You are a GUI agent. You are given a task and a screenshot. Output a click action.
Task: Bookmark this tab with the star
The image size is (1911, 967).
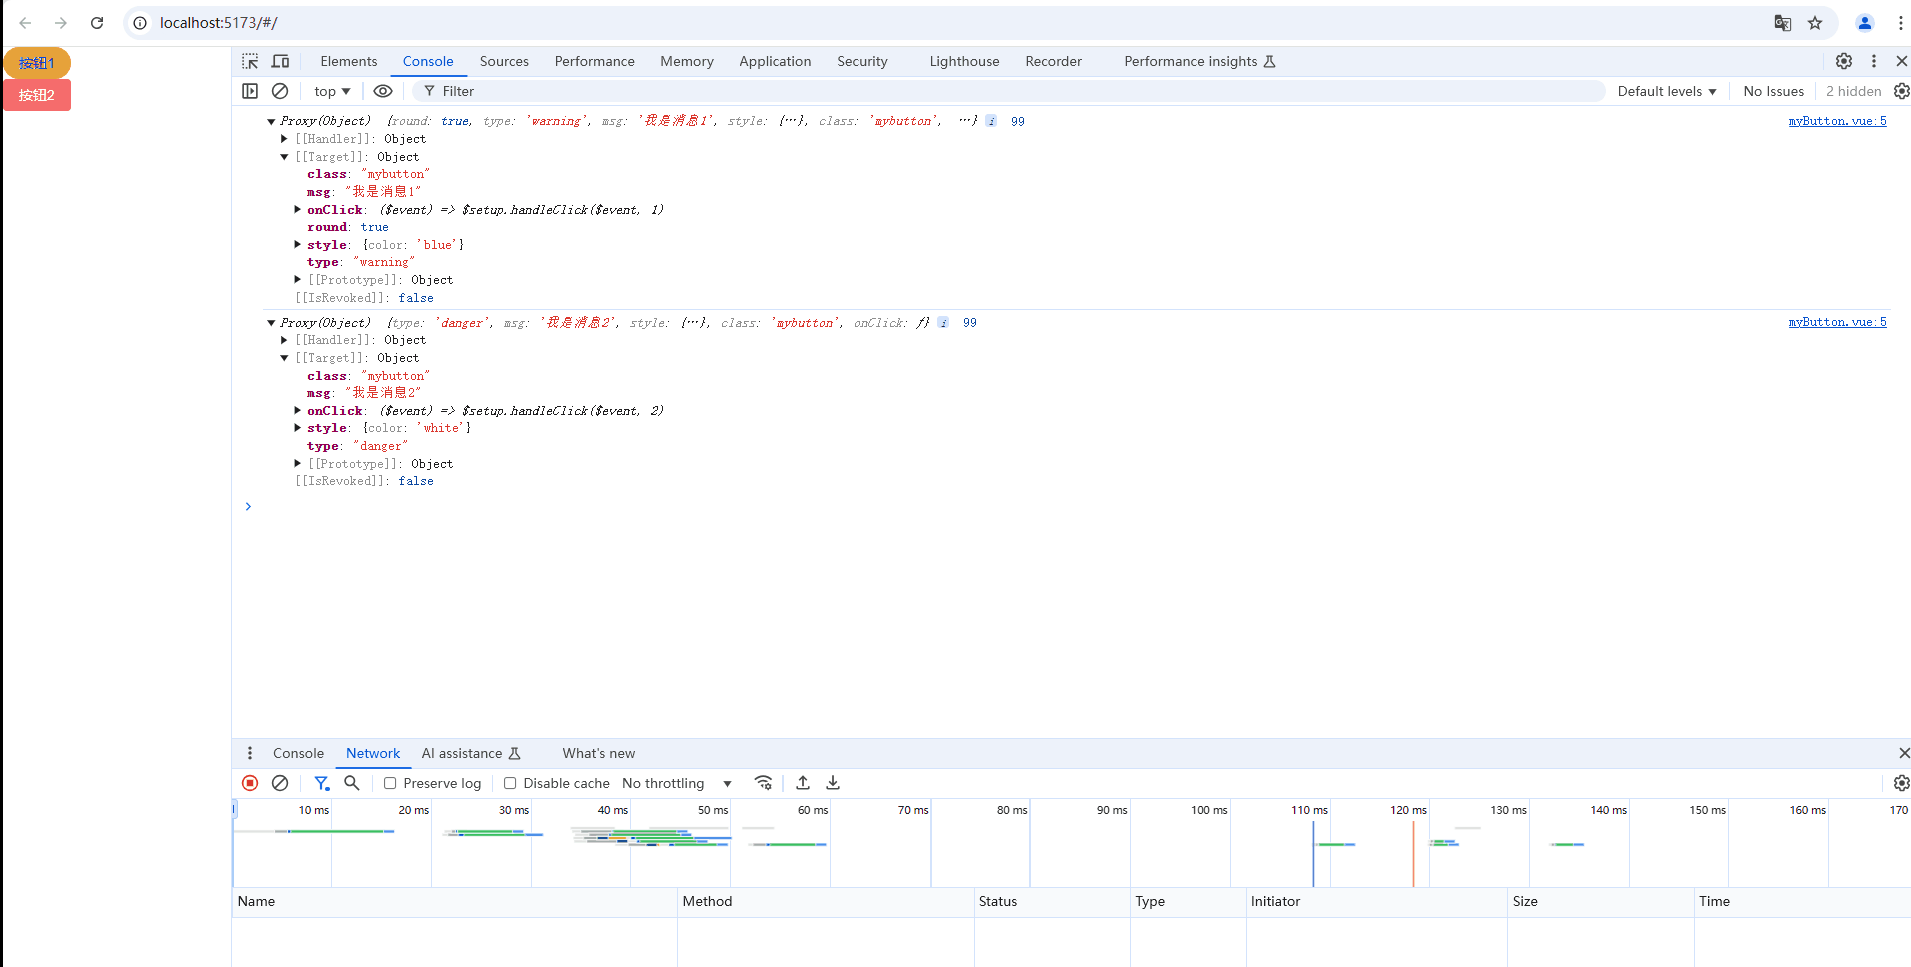tap(1815, 23)
